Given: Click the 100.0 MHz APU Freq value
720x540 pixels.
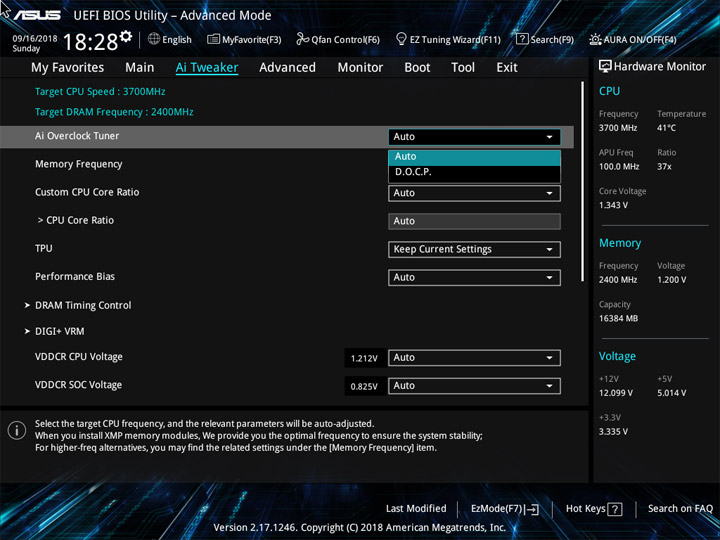Looking at the screenshot, I should pos(619,167).
